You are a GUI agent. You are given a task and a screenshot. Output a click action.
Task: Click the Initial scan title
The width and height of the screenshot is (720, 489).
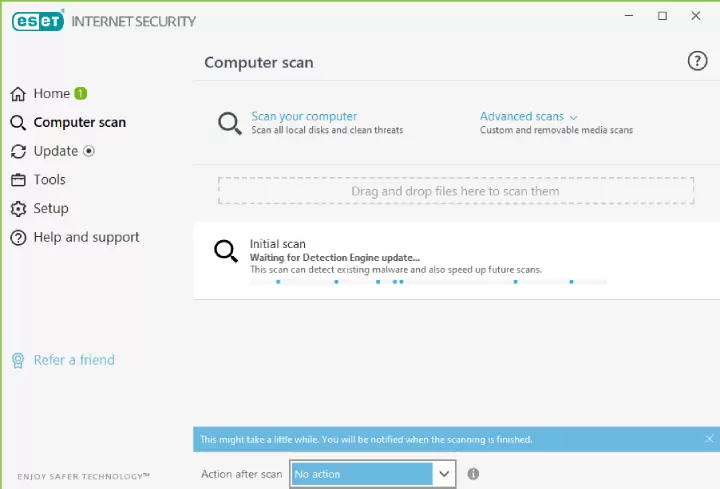[277, 244]
